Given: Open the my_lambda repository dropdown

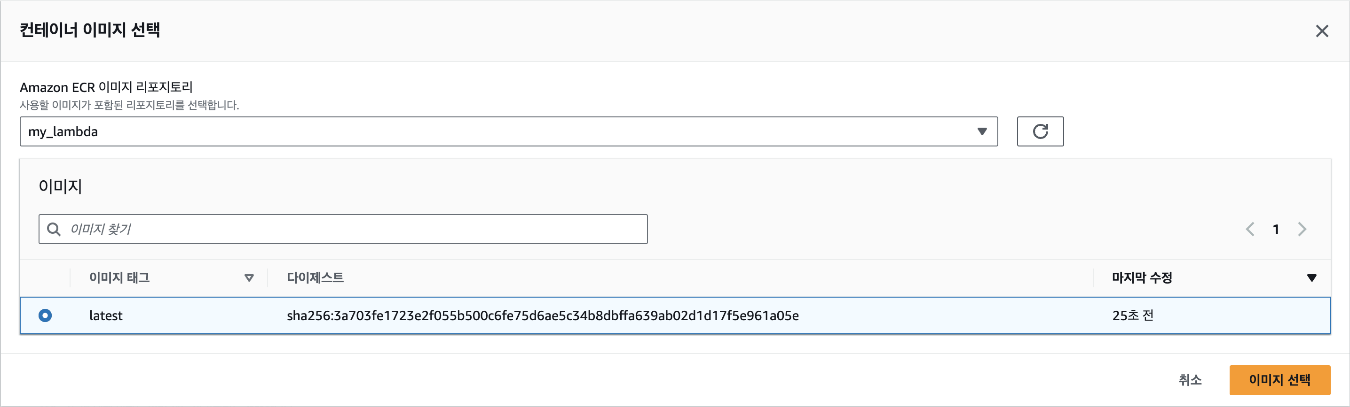Looking at the screenshot, I should (x=509, y=131).
